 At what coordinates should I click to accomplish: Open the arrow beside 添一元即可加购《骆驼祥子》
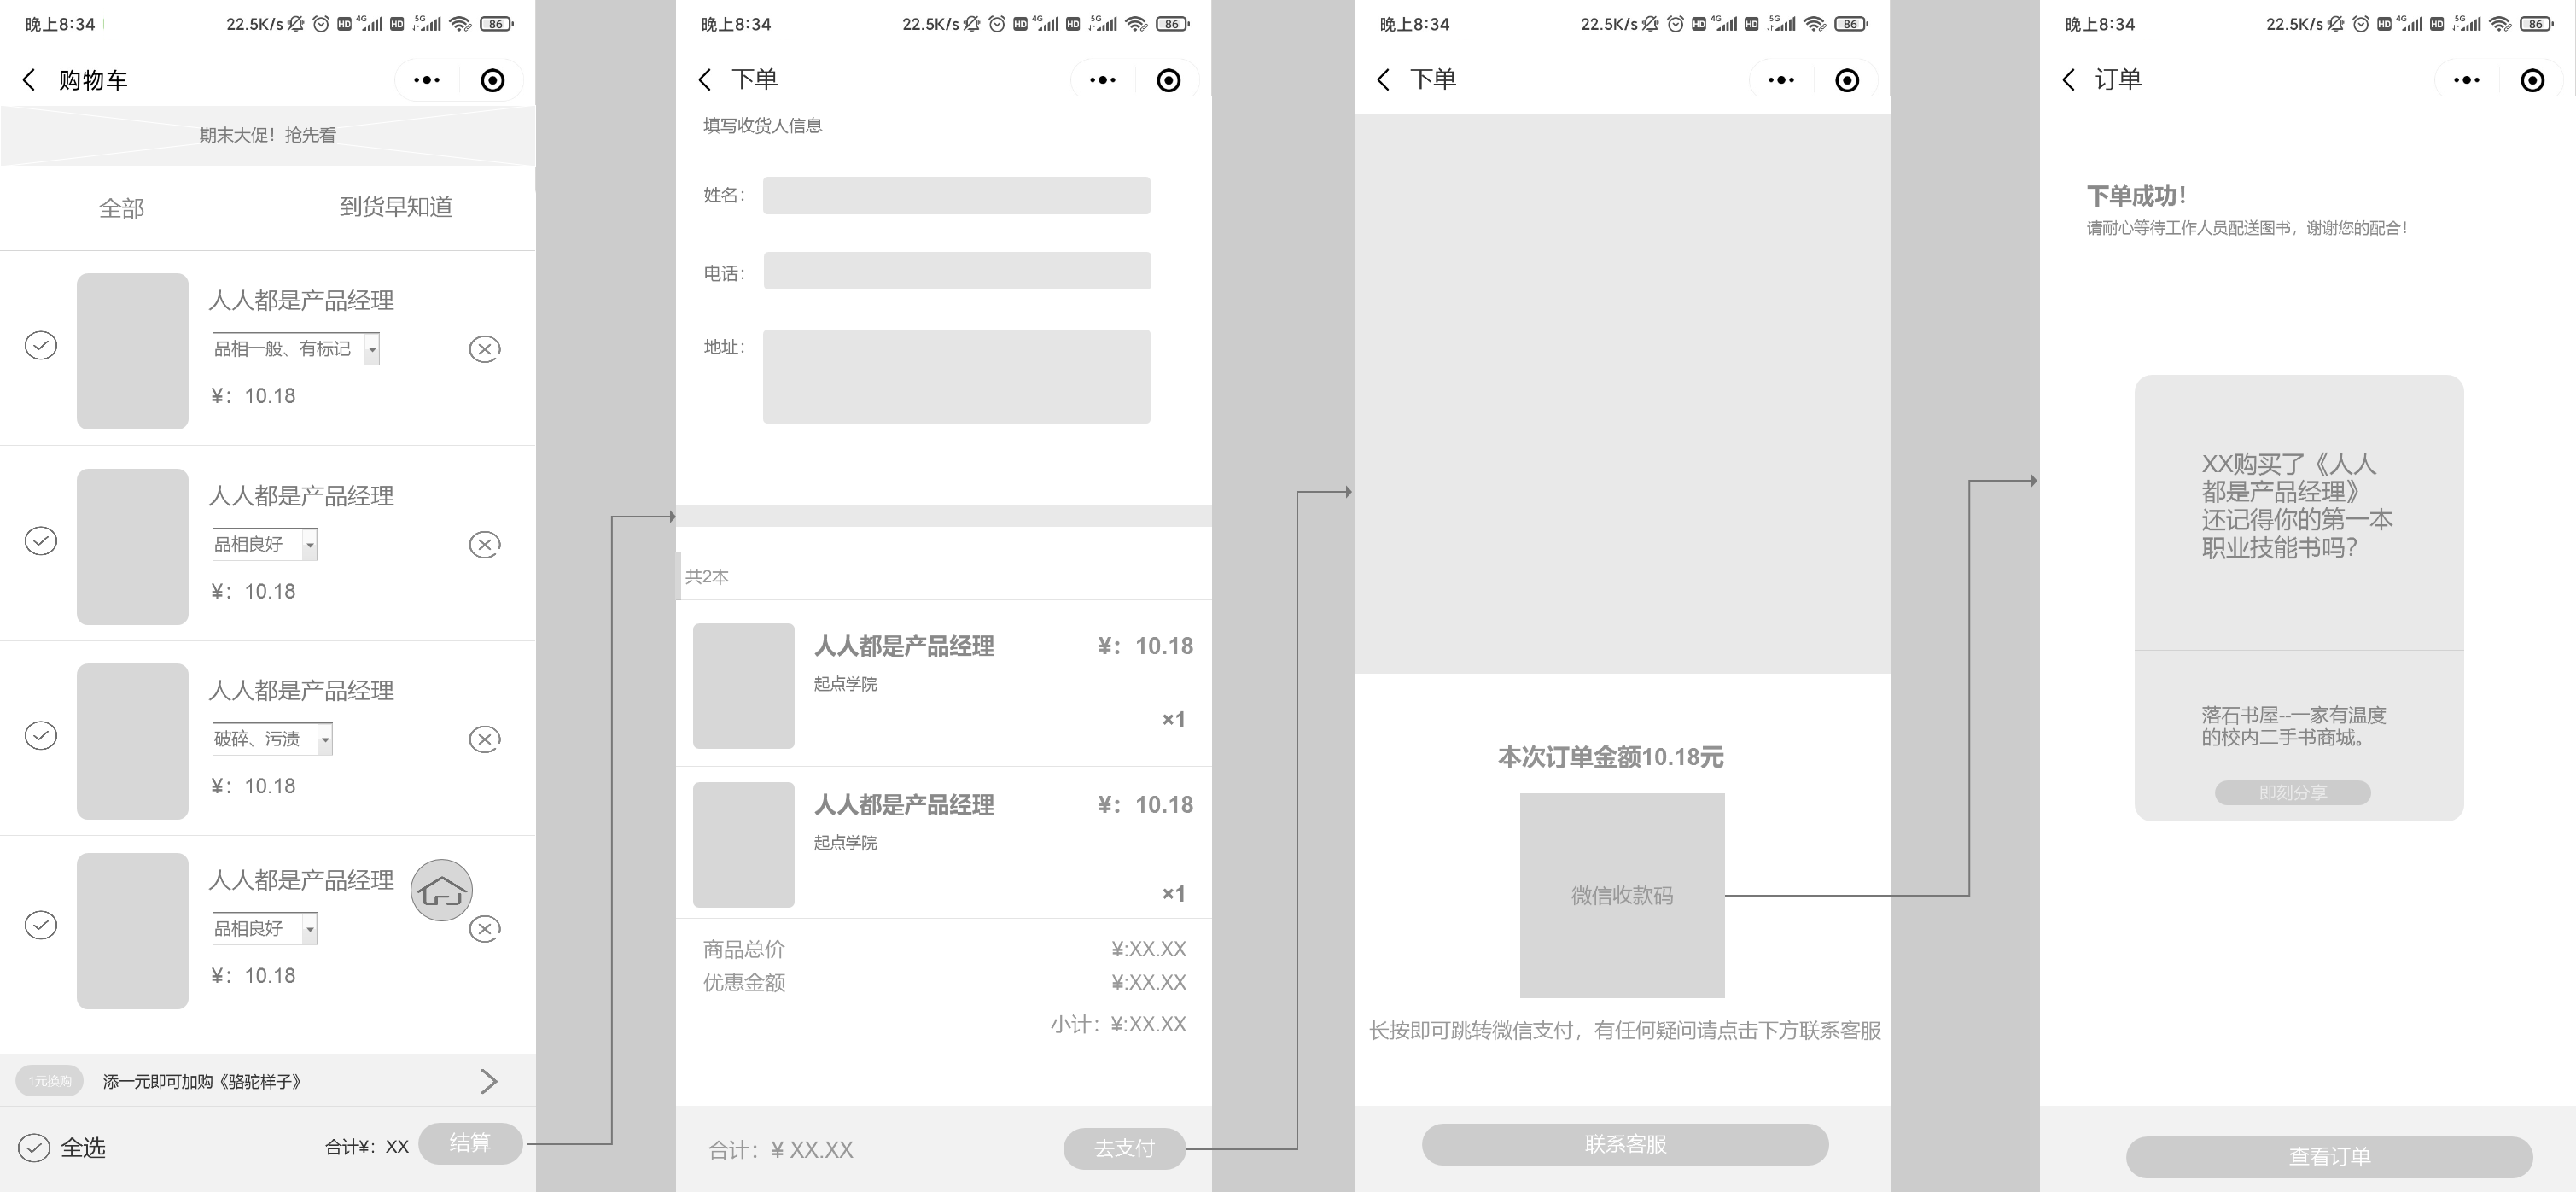point(488,1081)
